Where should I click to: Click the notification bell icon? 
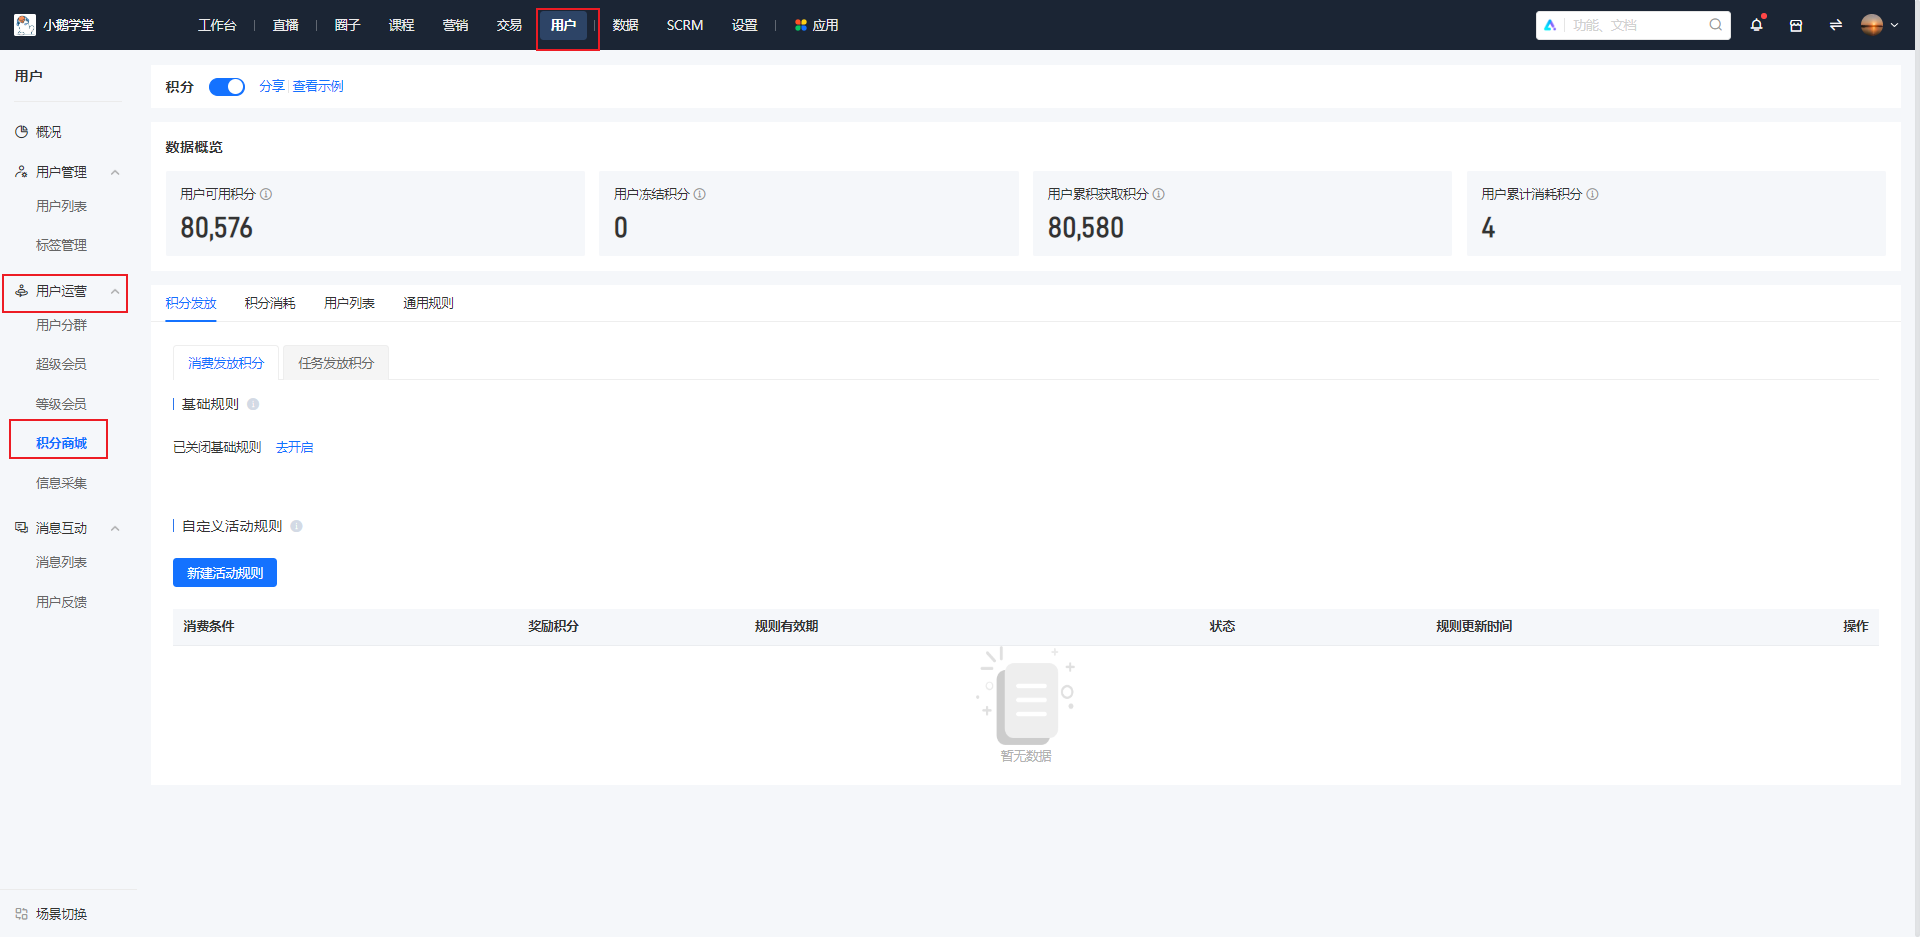coord(1756,25)
